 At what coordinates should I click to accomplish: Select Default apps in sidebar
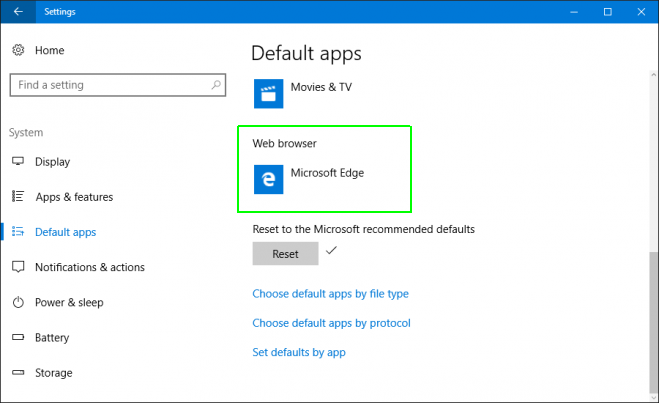tap(66, 232)
